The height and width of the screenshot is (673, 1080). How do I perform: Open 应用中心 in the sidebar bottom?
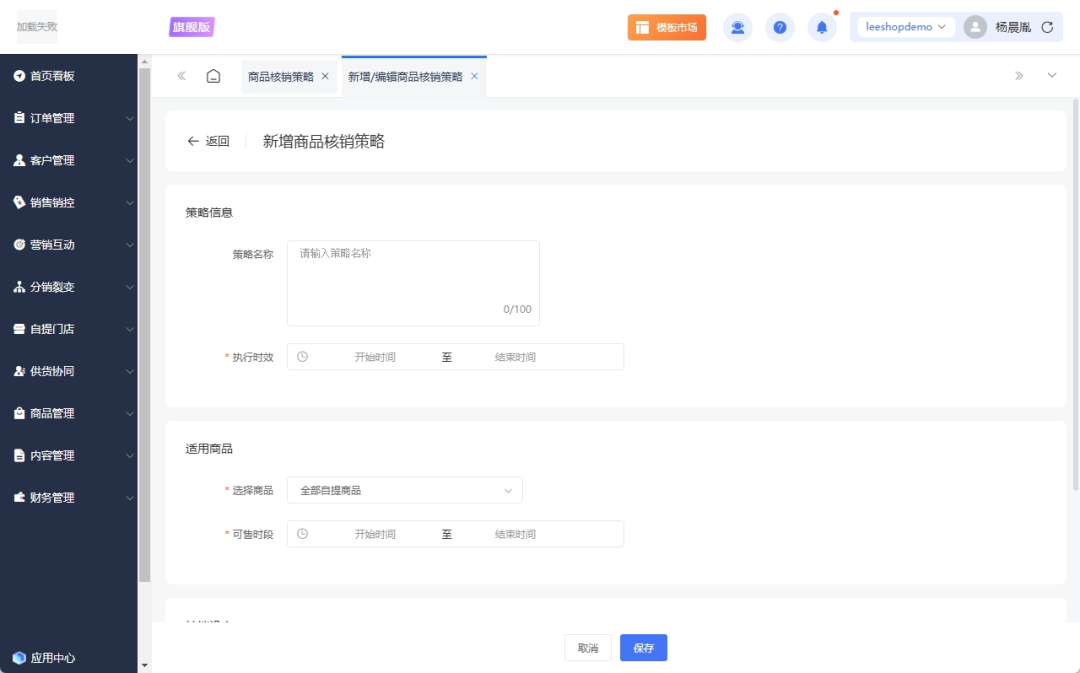point(52,658)
